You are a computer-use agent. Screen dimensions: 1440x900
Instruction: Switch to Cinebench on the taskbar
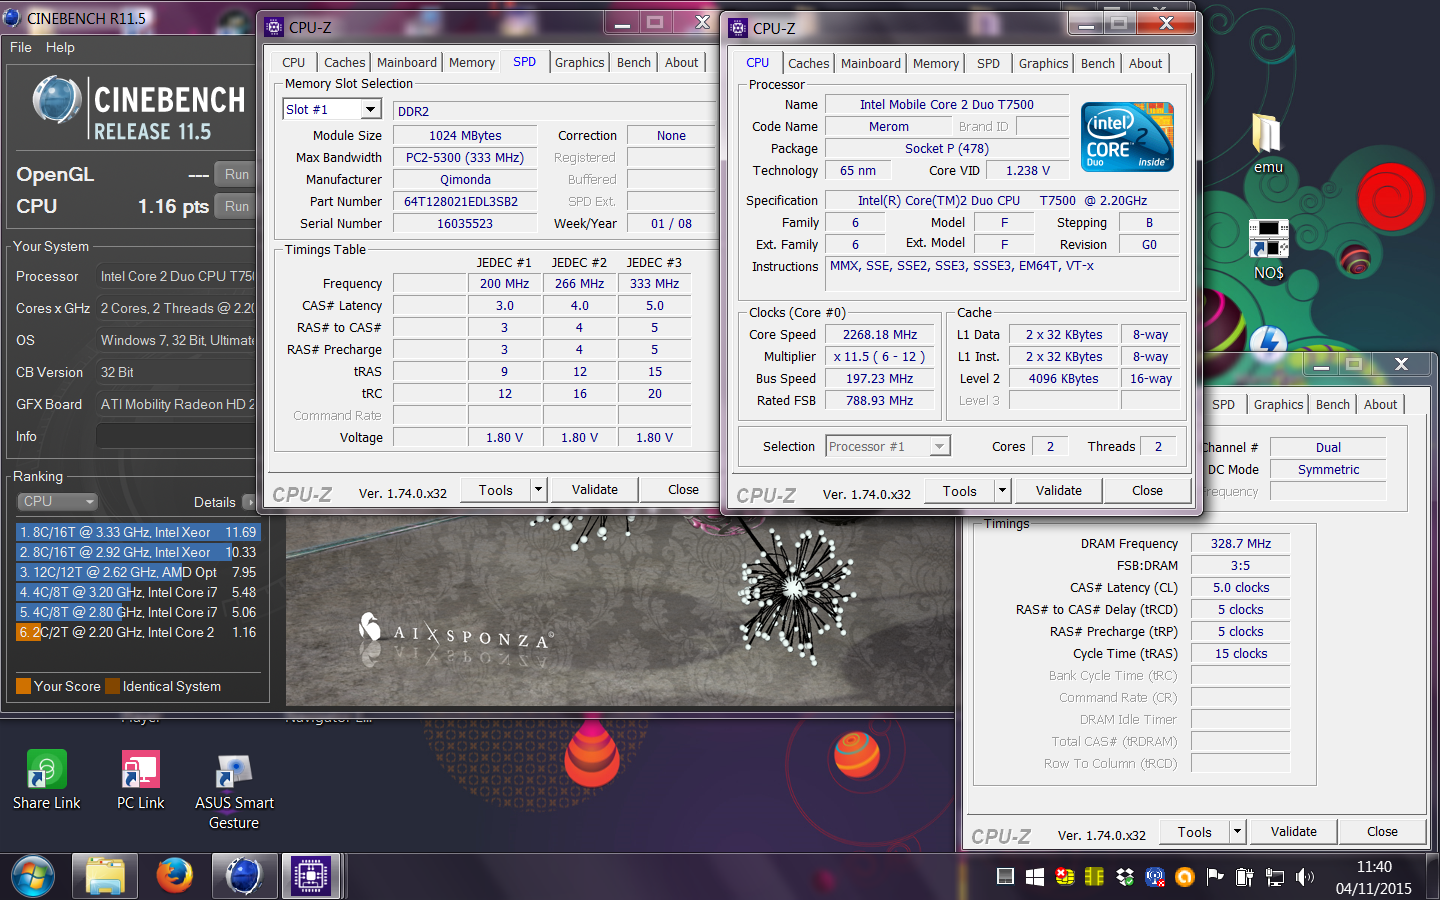coord(243,877)
